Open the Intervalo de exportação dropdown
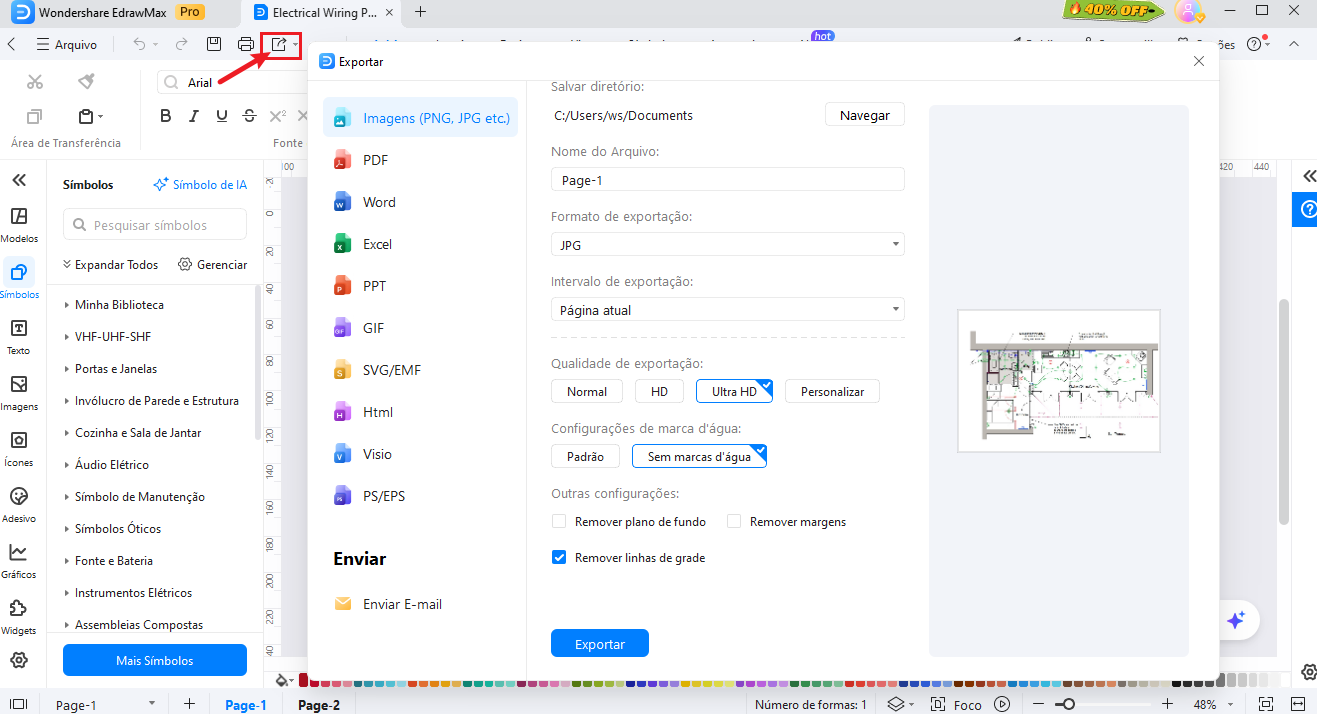The width and height of the screenshot is (1317, 714). coord(727,310)
